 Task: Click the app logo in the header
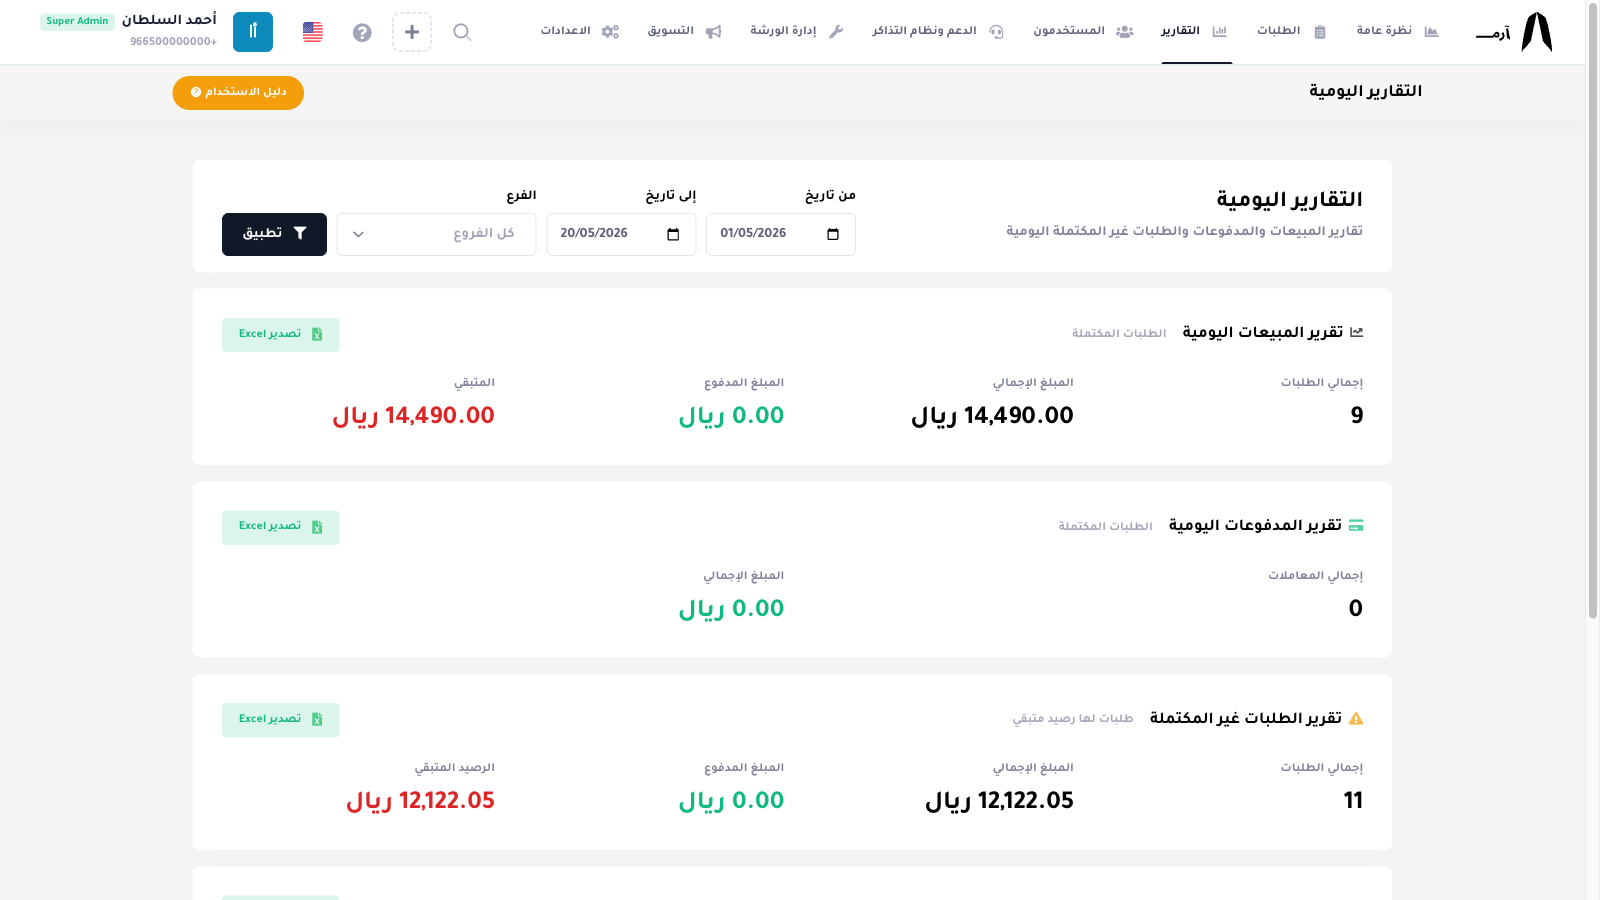(x=1514, y=32)
